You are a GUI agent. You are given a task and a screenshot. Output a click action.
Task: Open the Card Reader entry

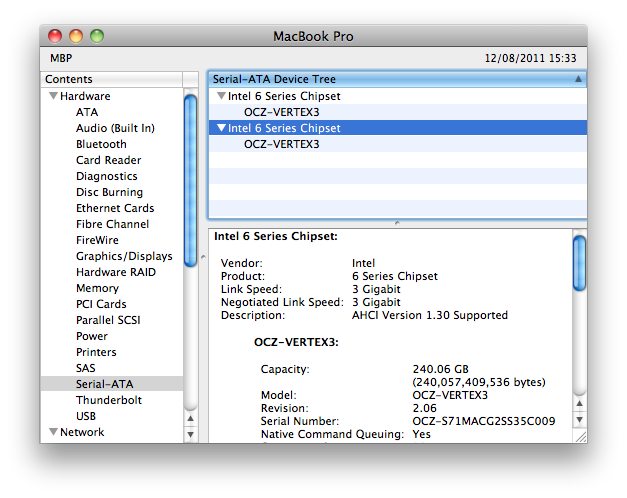(108, 160)
